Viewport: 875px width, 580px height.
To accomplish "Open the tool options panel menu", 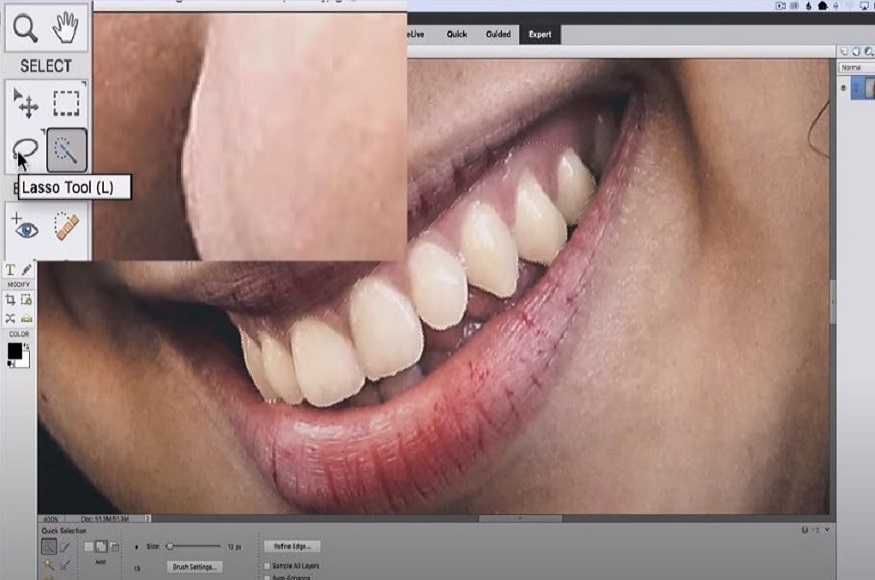I will (816, 530).
